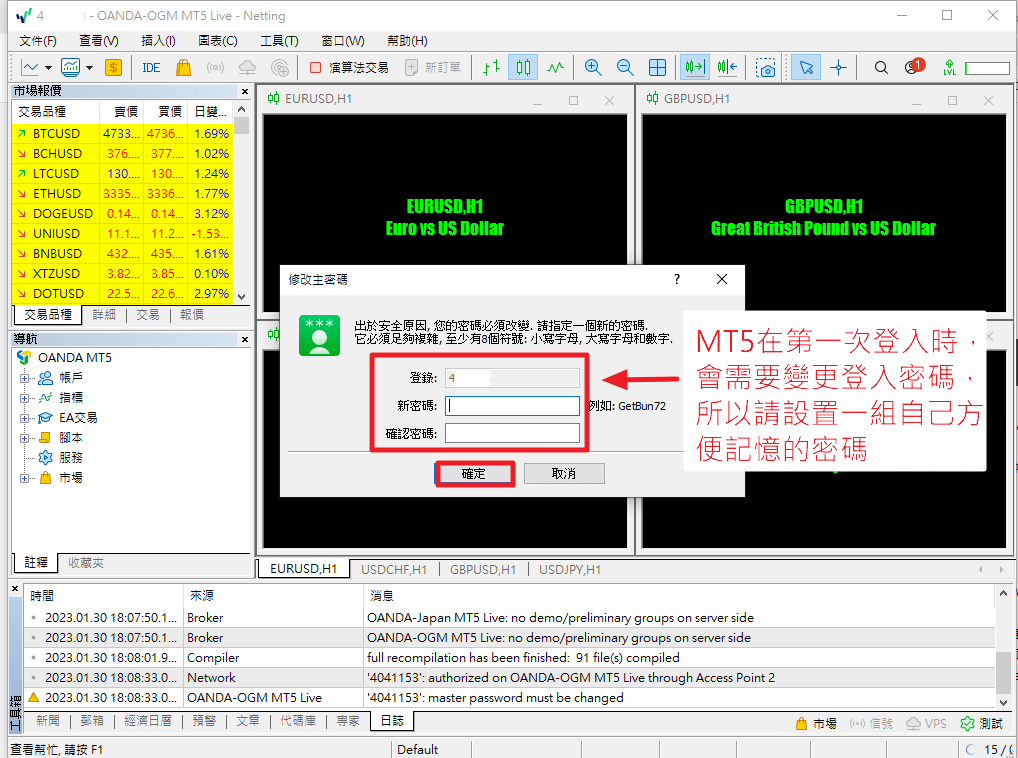
Task: Open the cloud VPS toolbar icon
Action: click(x=247, y=67)
